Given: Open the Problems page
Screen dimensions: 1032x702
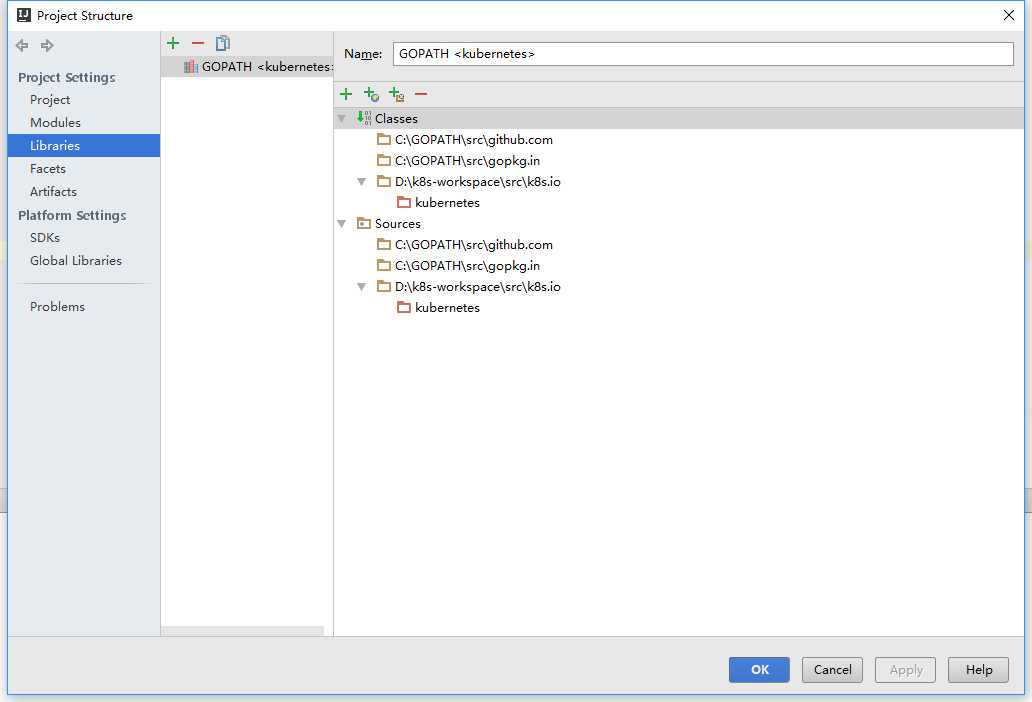Looking at the screenshot, I should pyautogui.click(x=57, y=307).
